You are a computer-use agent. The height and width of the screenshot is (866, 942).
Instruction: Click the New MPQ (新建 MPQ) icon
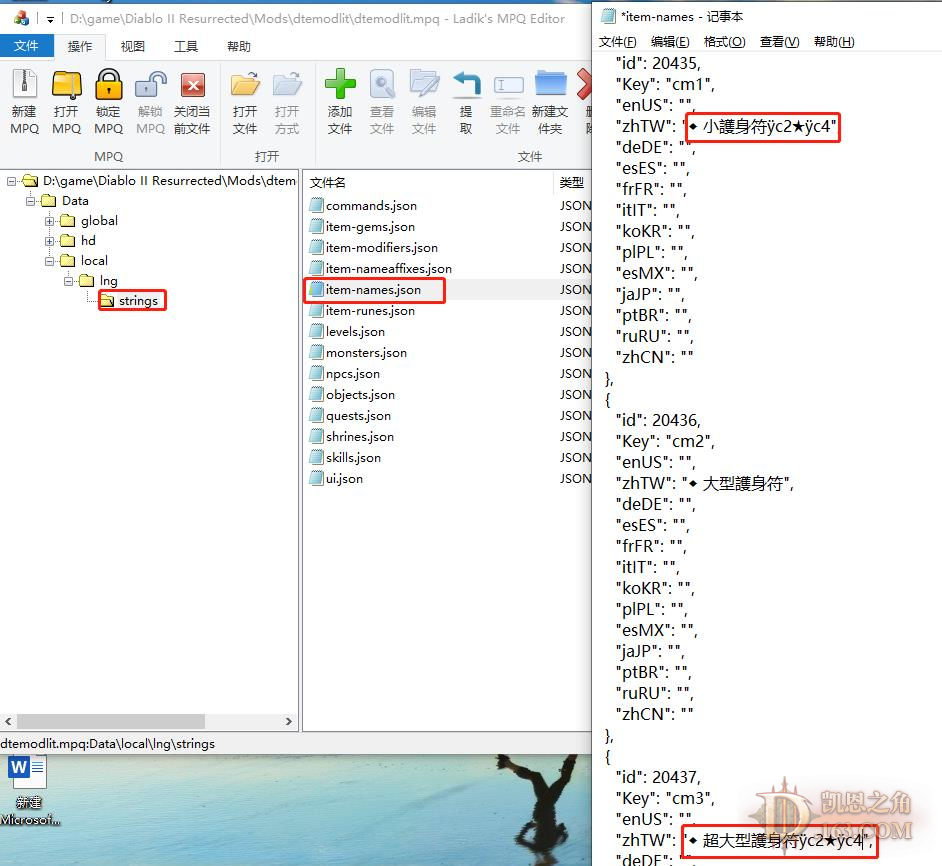tap(25, 84)
